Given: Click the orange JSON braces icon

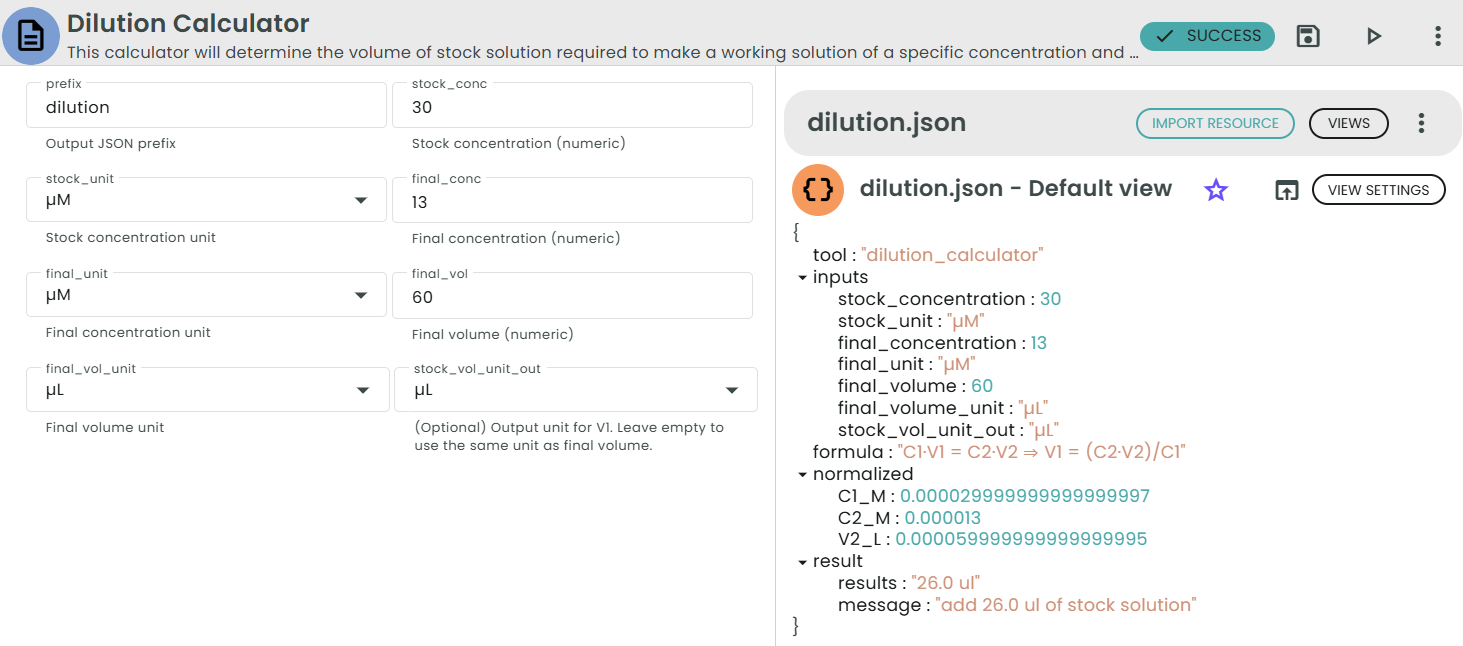Looking at the screenshot, I should coord(818,190).
